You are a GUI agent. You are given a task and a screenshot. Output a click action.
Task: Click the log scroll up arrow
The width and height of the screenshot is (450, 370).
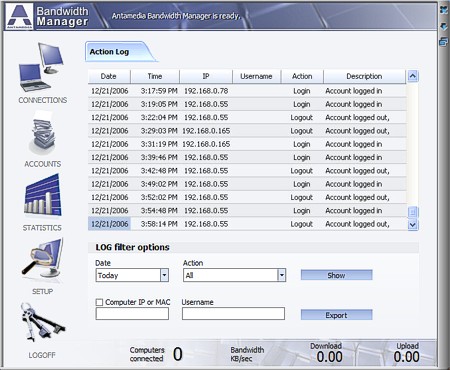[x=413, y=76]
